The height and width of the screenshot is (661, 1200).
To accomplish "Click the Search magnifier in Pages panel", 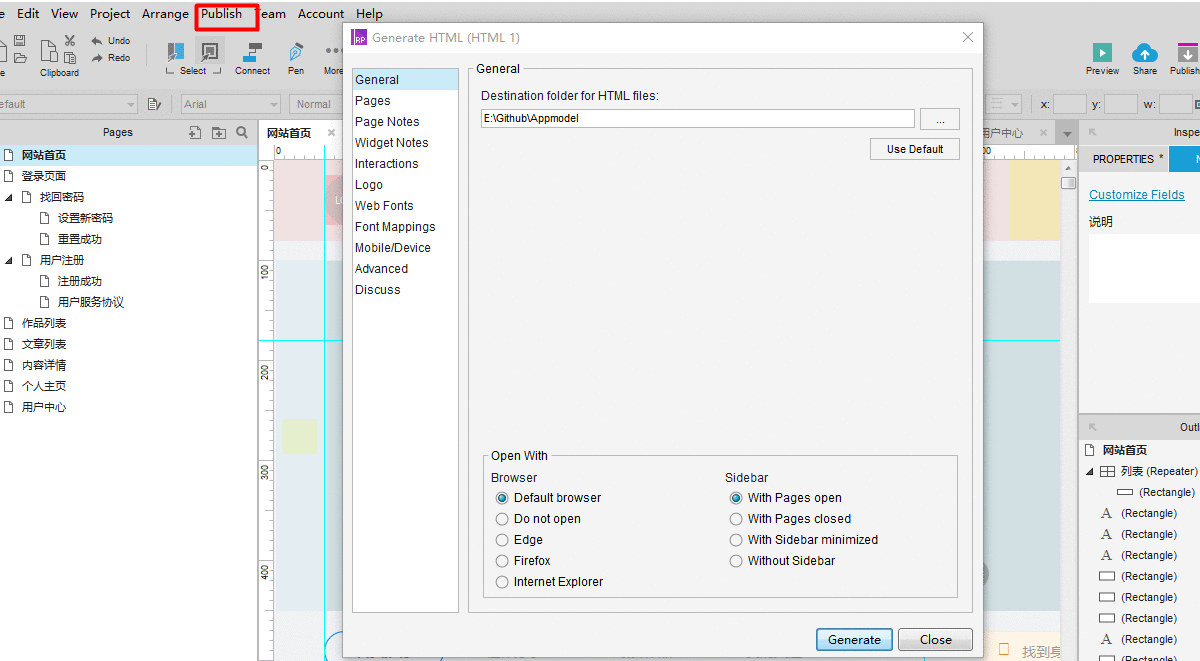I will (x=243, y=132).
